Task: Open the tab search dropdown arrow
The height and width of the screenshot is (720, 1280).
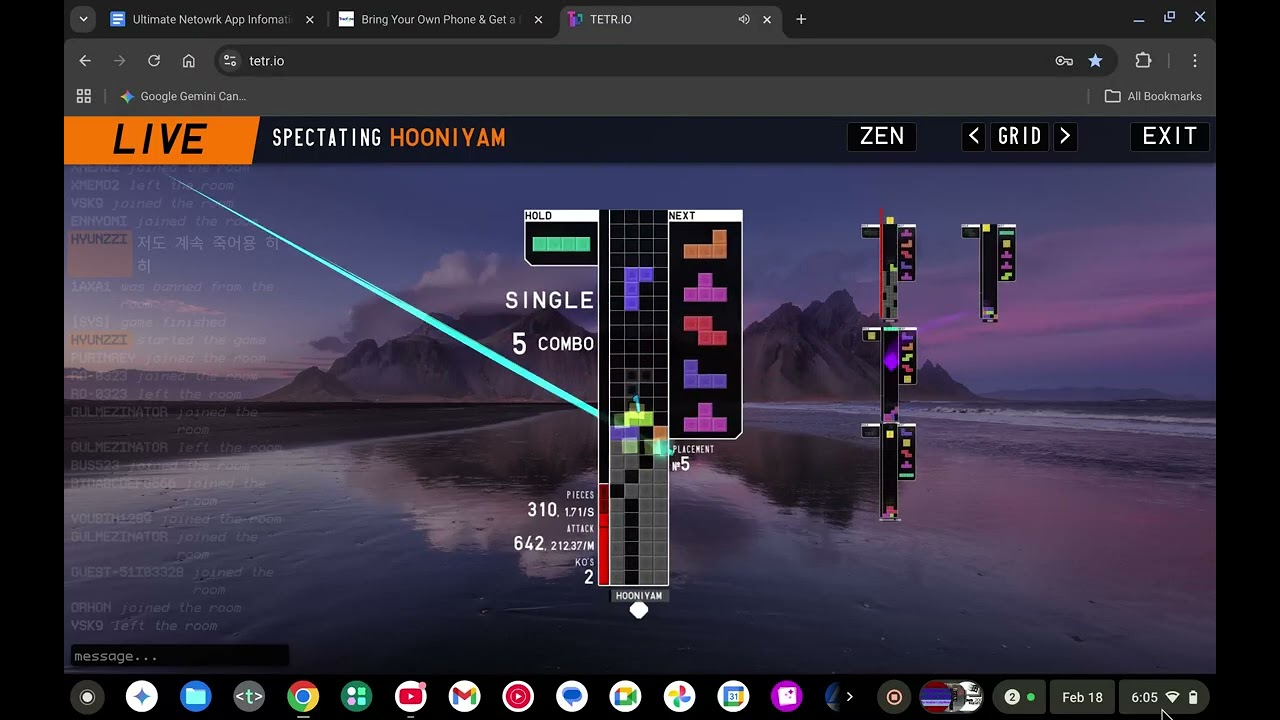Action: (84, 19)
